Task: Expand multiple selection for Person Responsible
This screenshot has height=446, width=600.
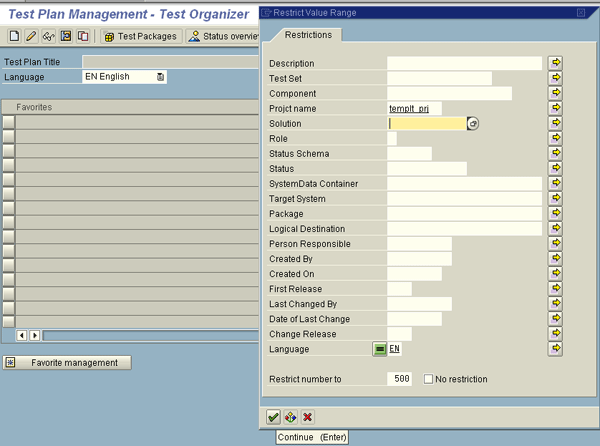Action: pos(556,244)
